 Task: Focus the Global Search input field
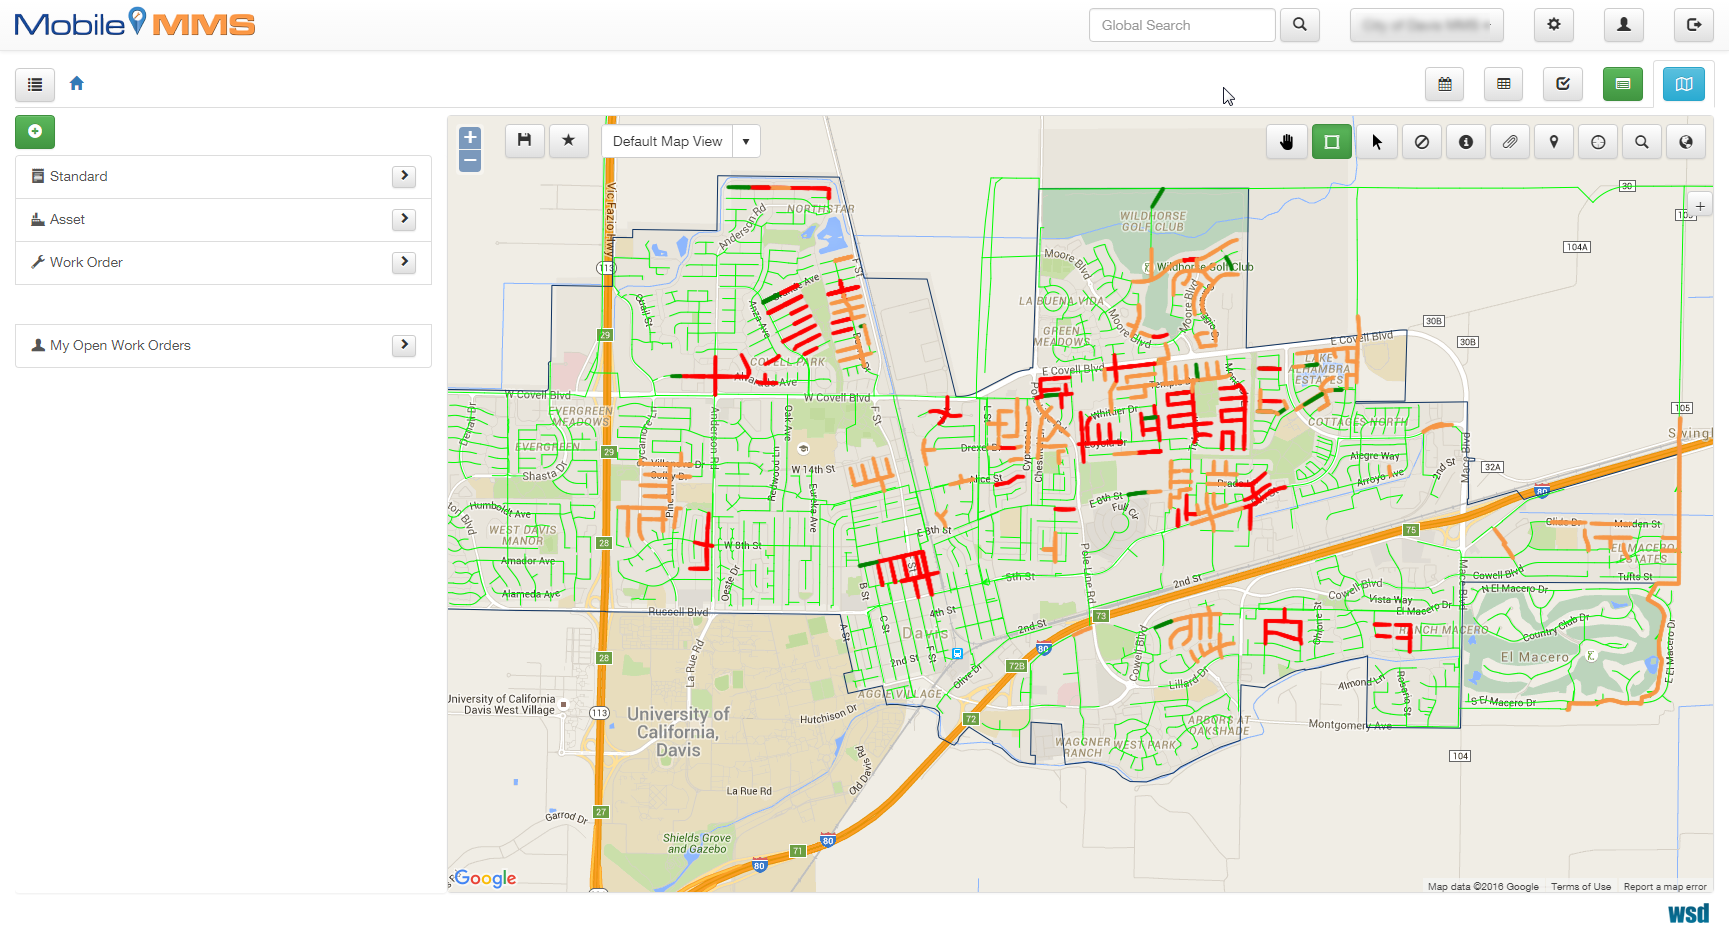[x=1182, y=25]
